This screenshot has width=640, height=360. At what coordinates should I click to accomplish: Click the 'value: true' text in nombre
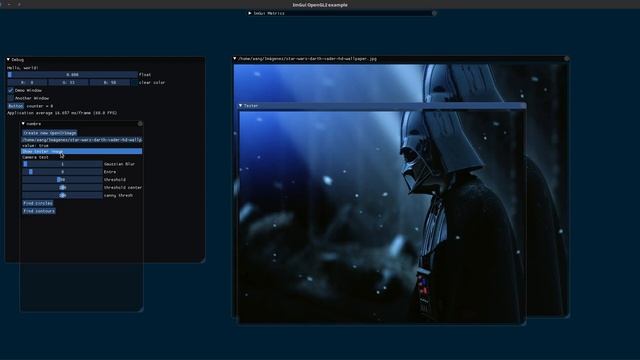pyautogui.click(x=35, y=145)
